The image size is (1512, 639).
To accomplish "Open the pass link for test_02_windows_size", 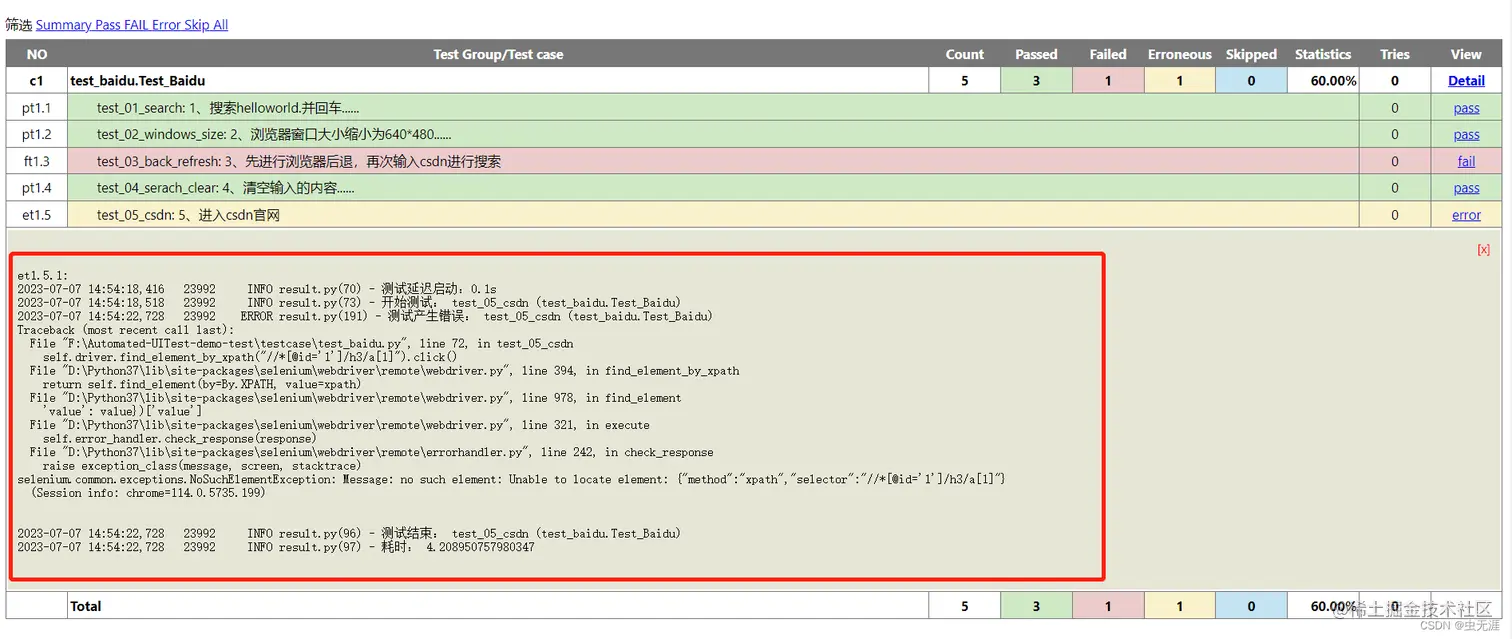I will point(1466,135).
